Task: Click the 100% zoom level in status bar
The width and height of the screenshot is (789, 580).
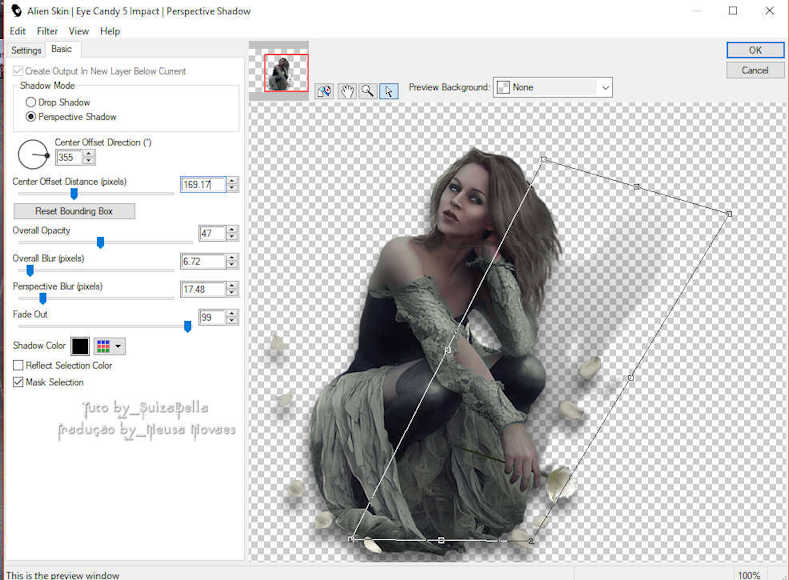Action: click(749, 575)
